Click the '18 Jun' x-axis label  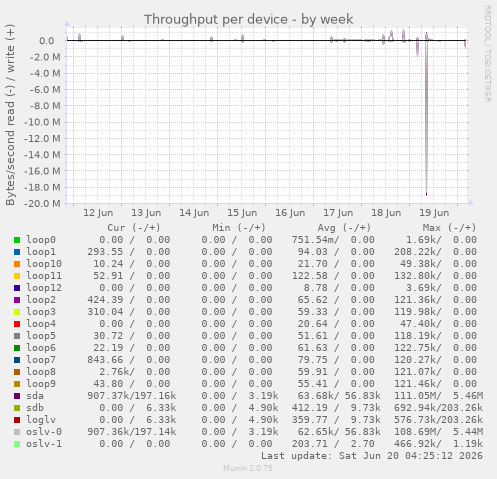click(x=386, y=213)
